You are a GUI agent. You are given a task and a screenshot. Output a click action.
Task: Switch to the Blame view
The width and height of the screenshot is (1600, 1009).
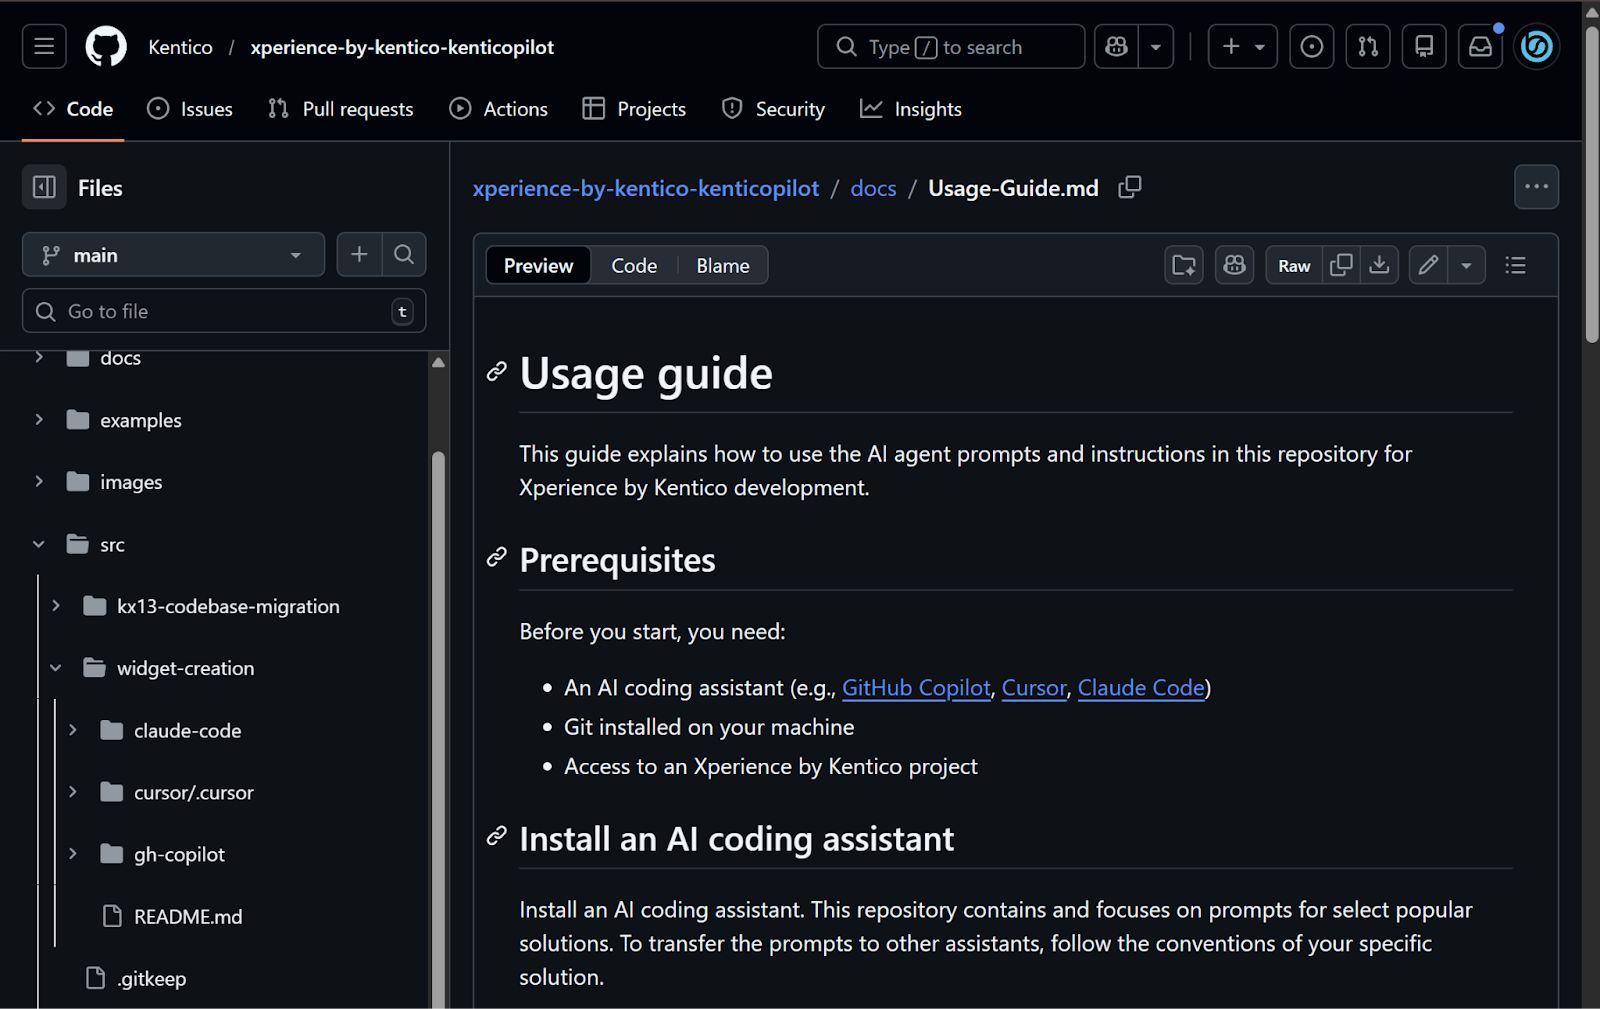point(722,266)
